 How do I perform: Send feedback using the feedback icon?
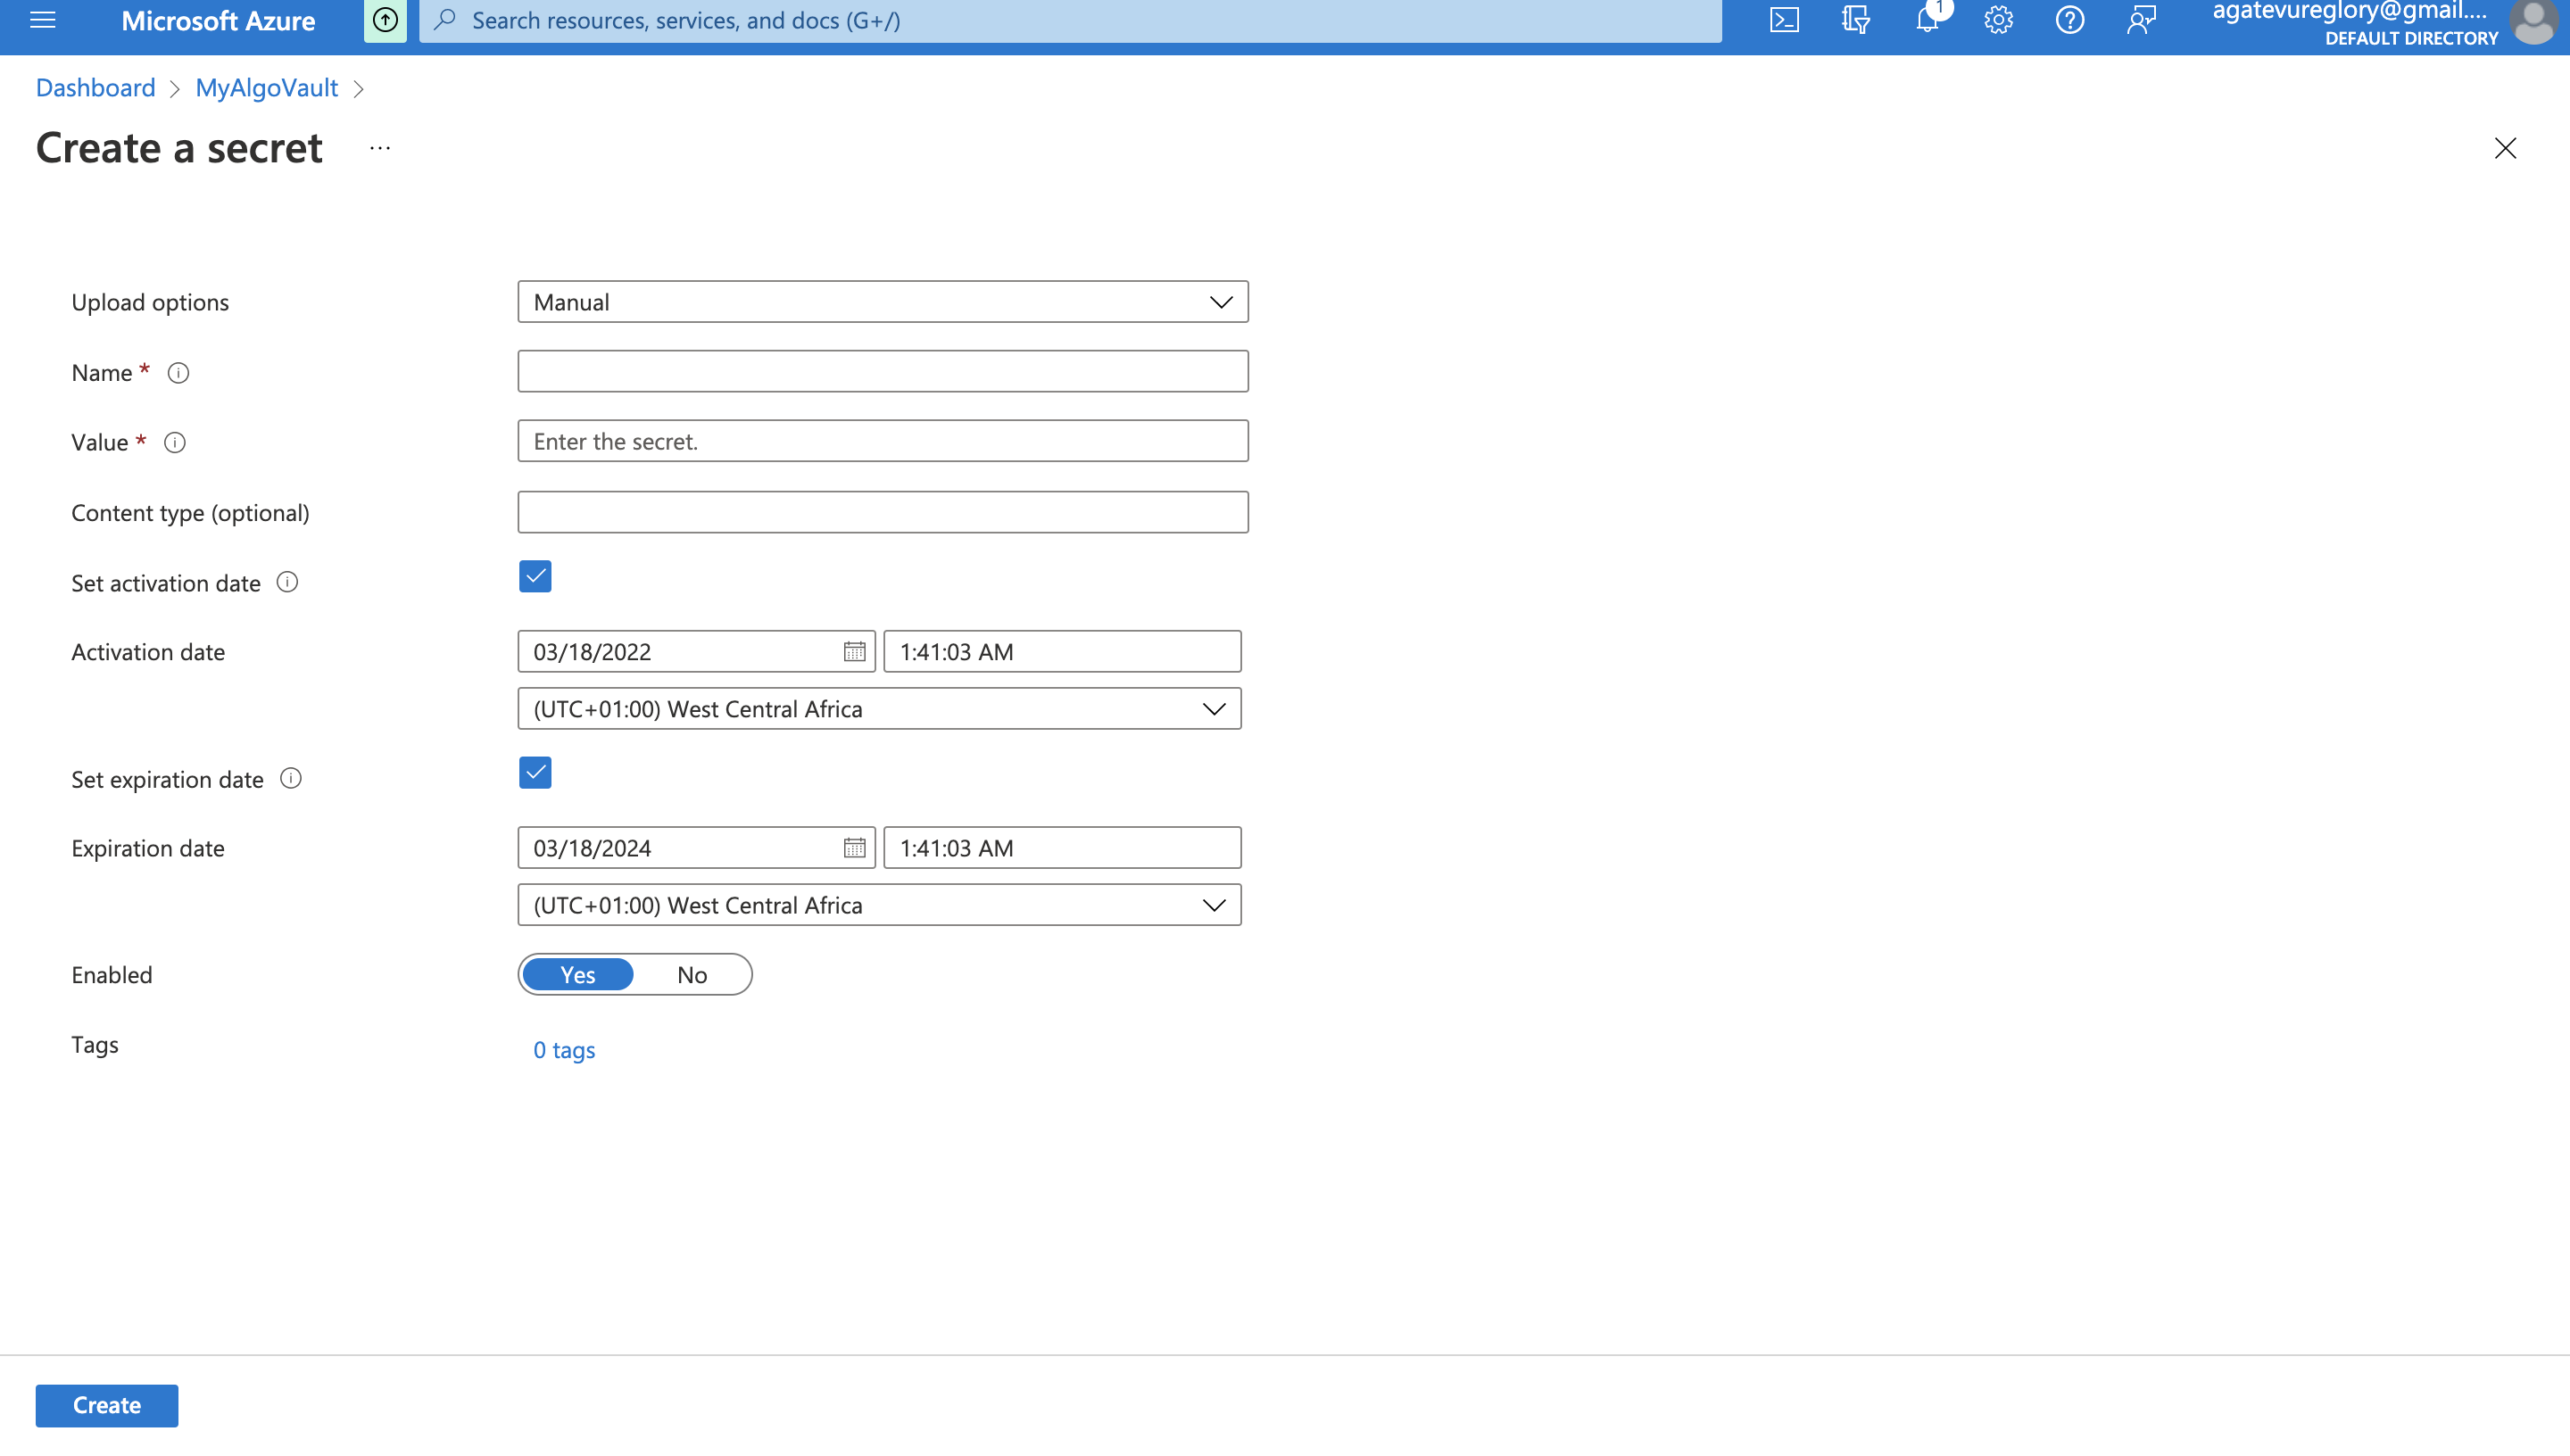click(2141, 20)
